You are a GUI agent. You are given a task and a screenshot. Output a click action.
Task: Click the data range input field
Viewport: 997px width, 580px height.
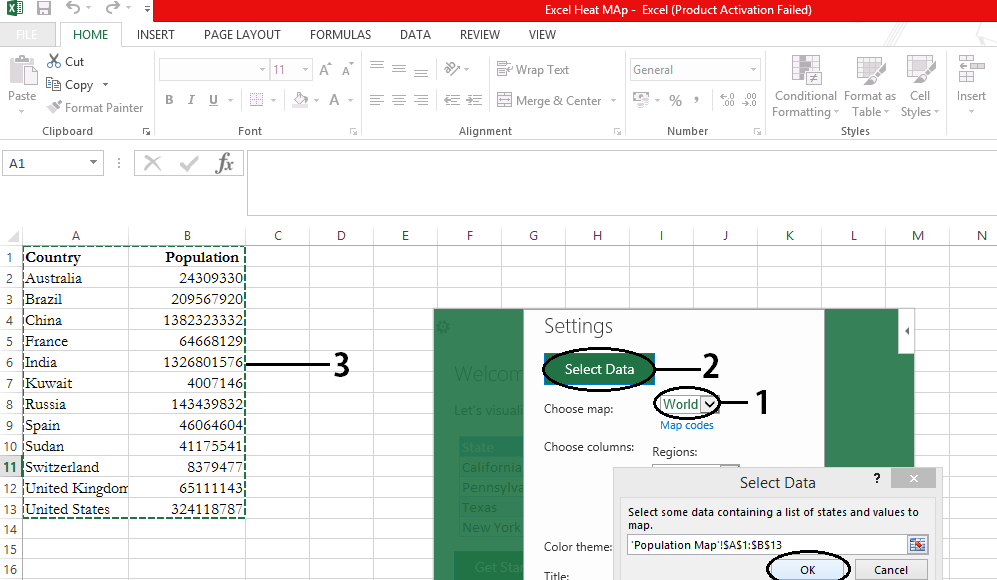766,544
